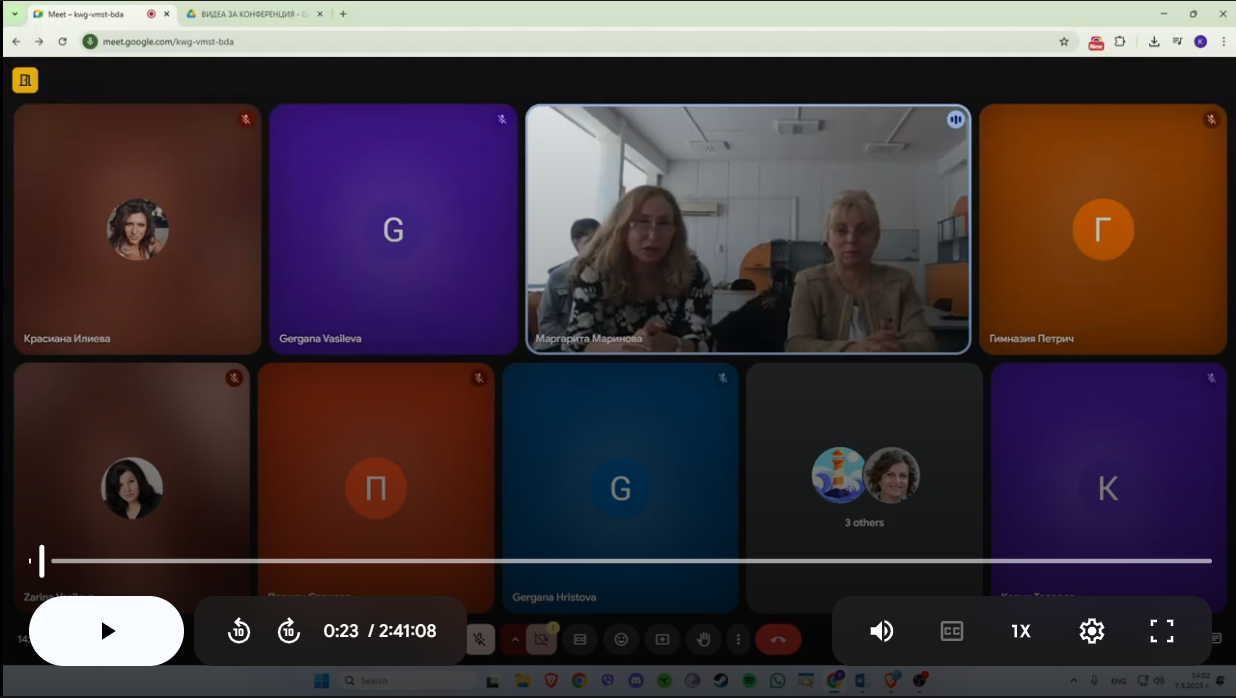Viewport: 1236px width, 698px height.
Task: Click Маргарита Маринова video tile
Action: (x=748, y=230)
